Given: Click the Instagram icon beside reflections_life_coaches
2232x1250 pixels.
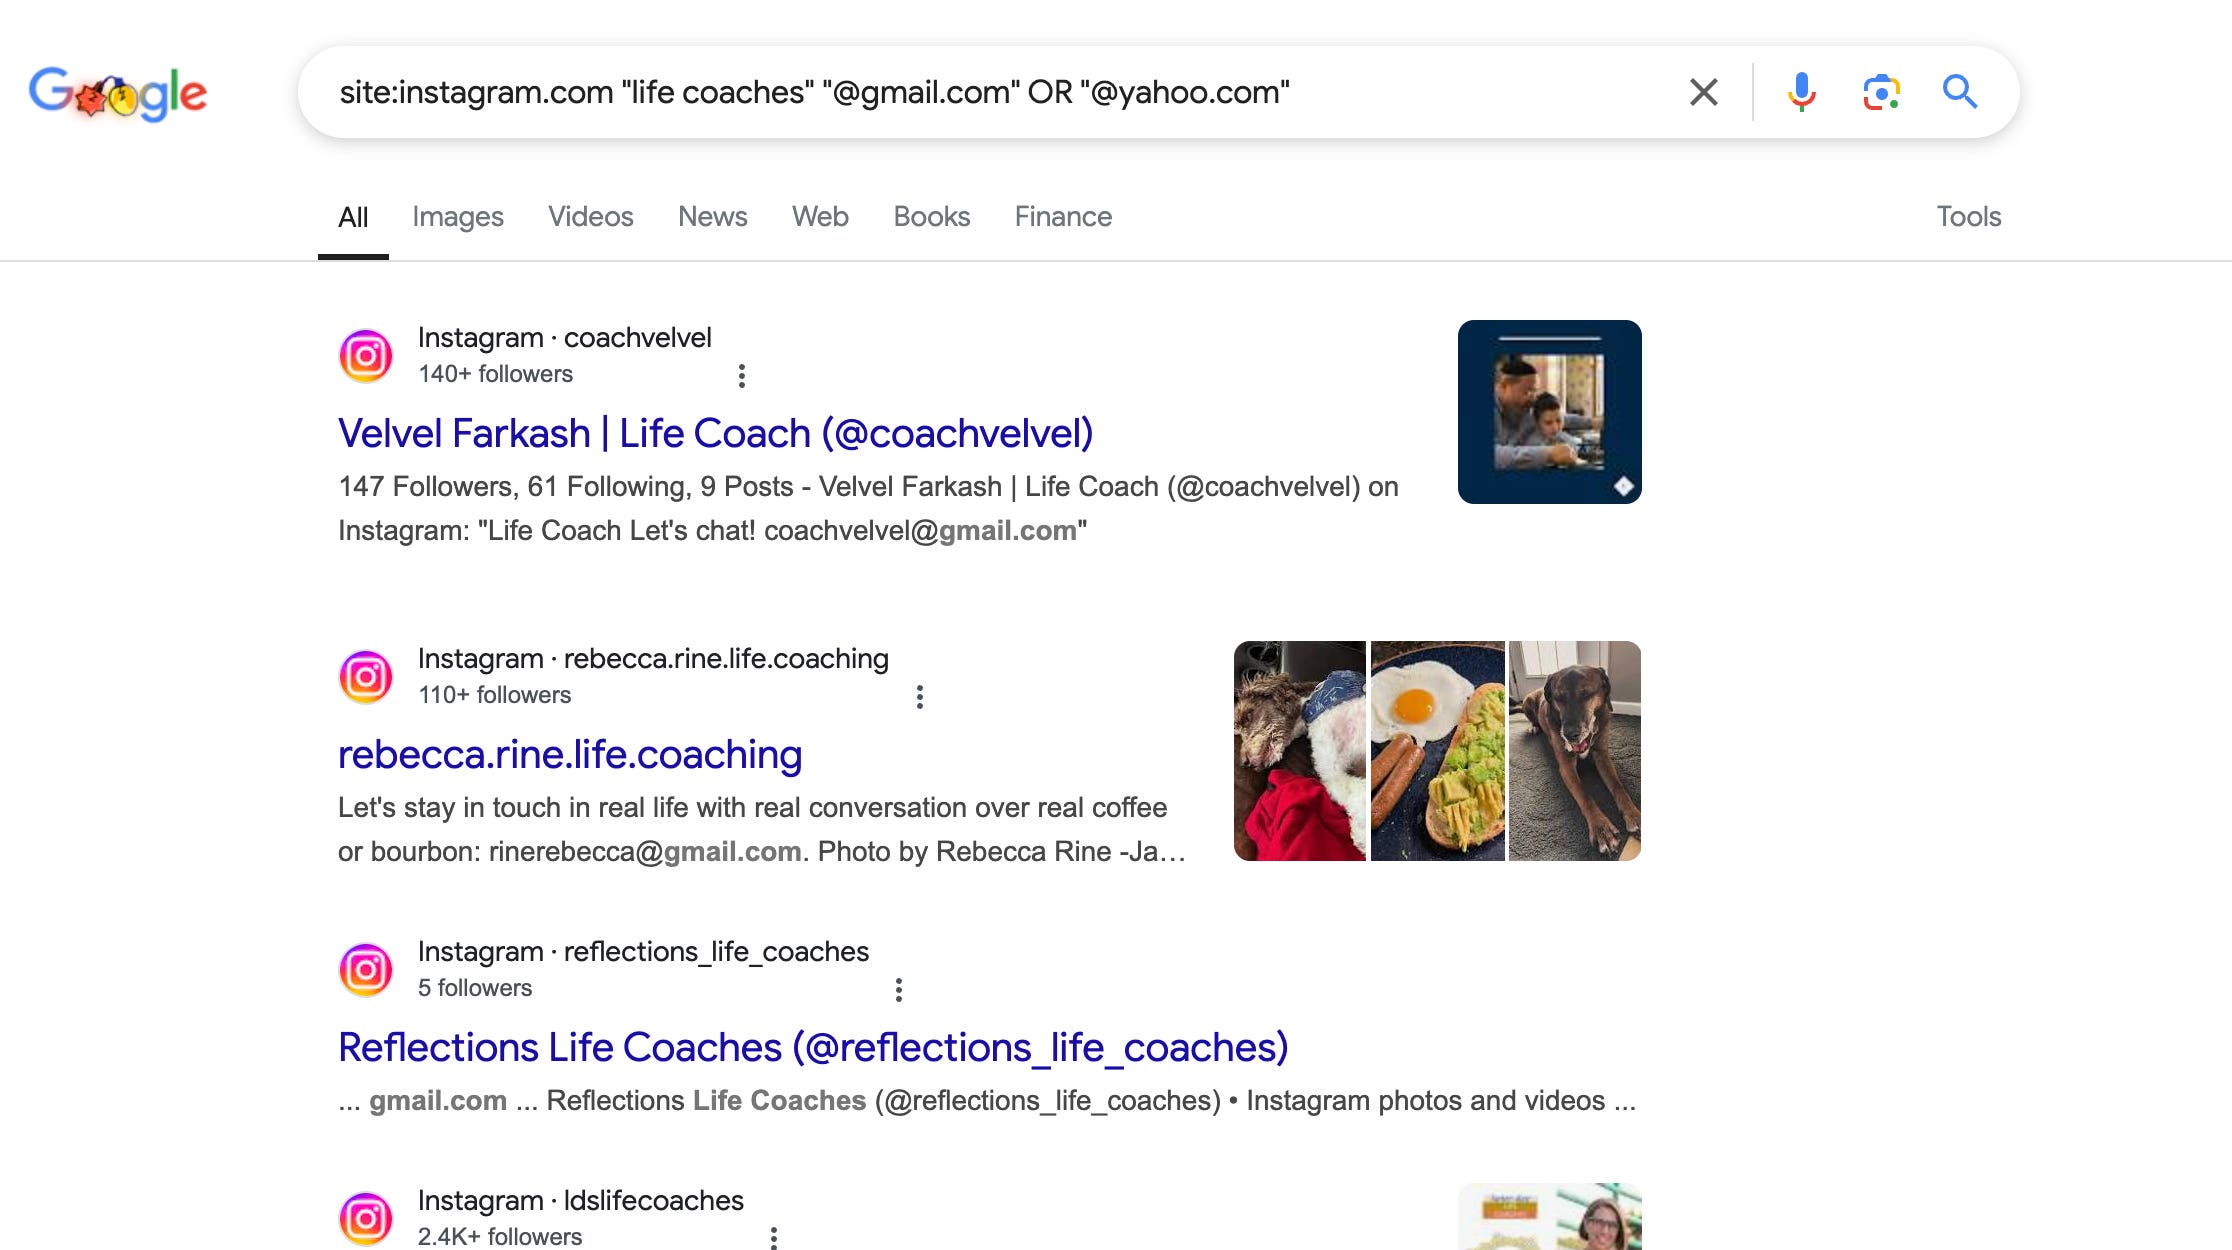Looking at the screenshot, I should (366, 970).
